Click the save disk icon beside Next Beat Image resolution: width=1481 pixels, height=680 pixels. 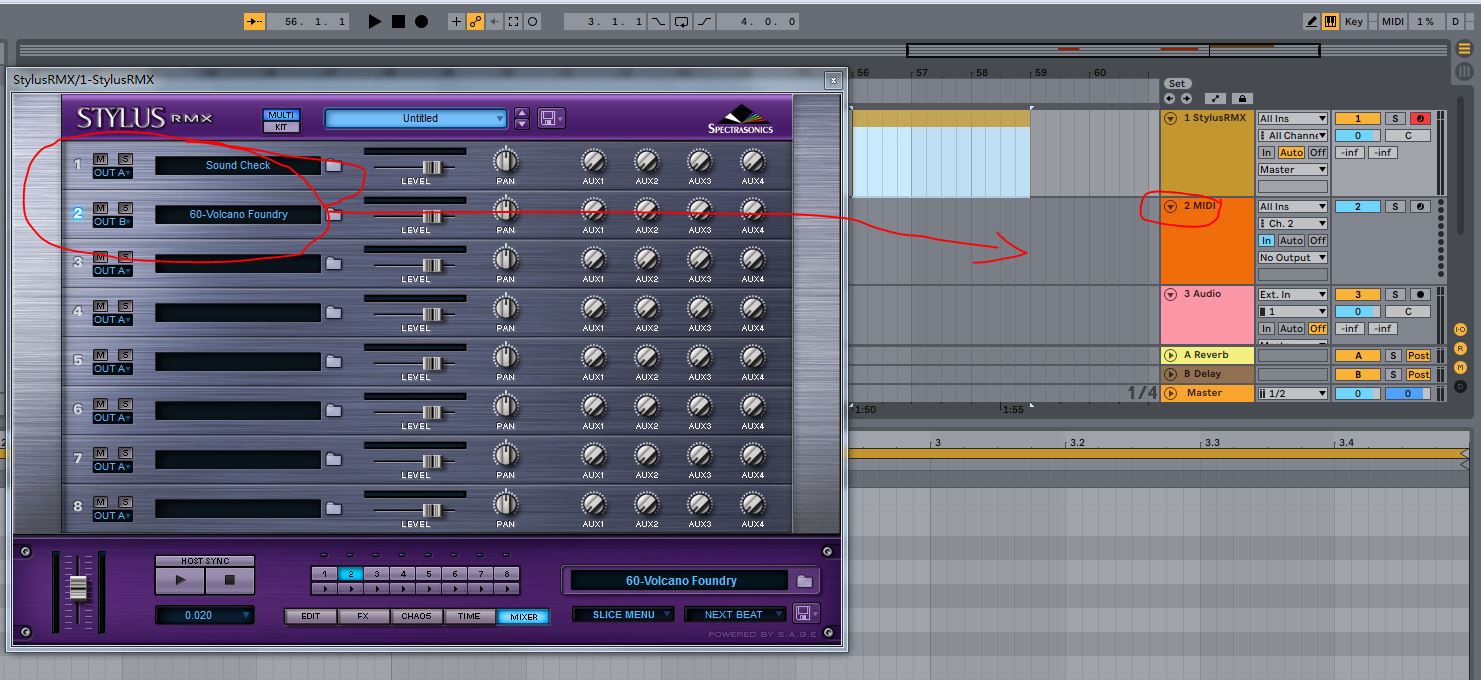point(804,613)
